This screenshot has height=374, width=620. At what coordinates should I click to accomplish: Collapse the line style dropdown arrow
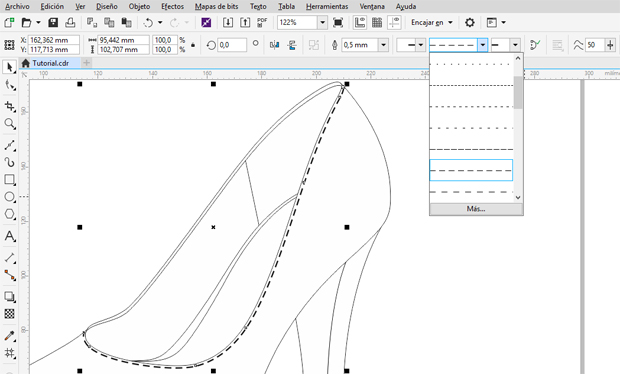point(483,45)
